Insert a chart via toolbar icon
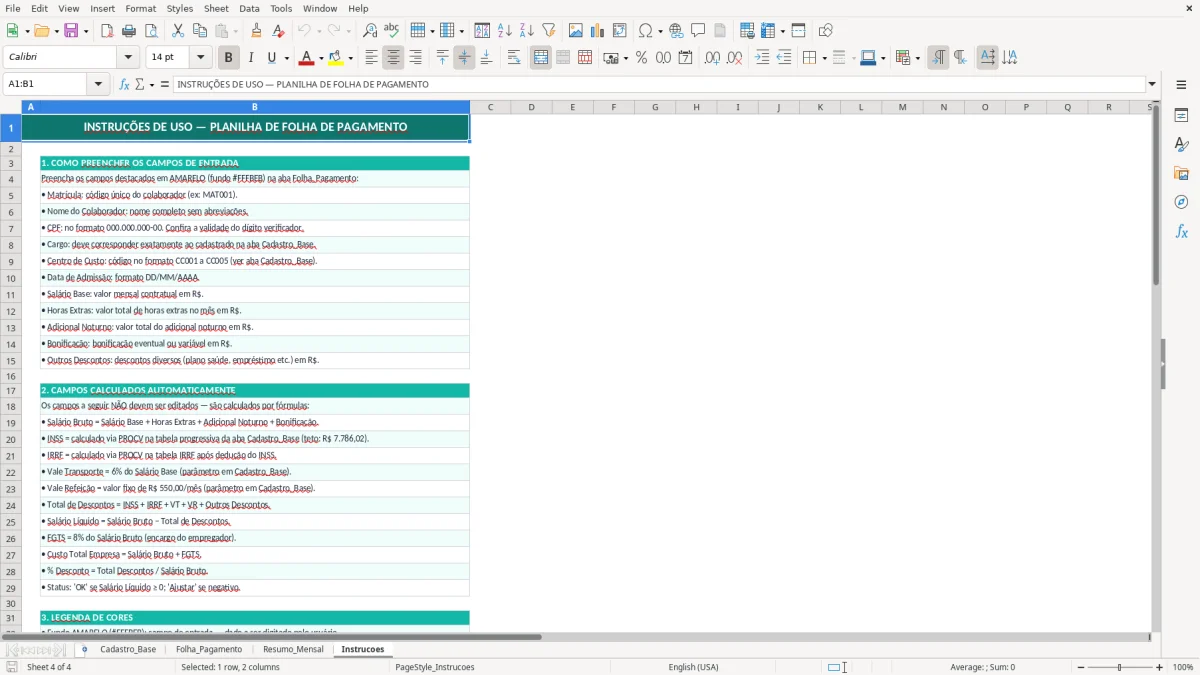 point(598,31)
